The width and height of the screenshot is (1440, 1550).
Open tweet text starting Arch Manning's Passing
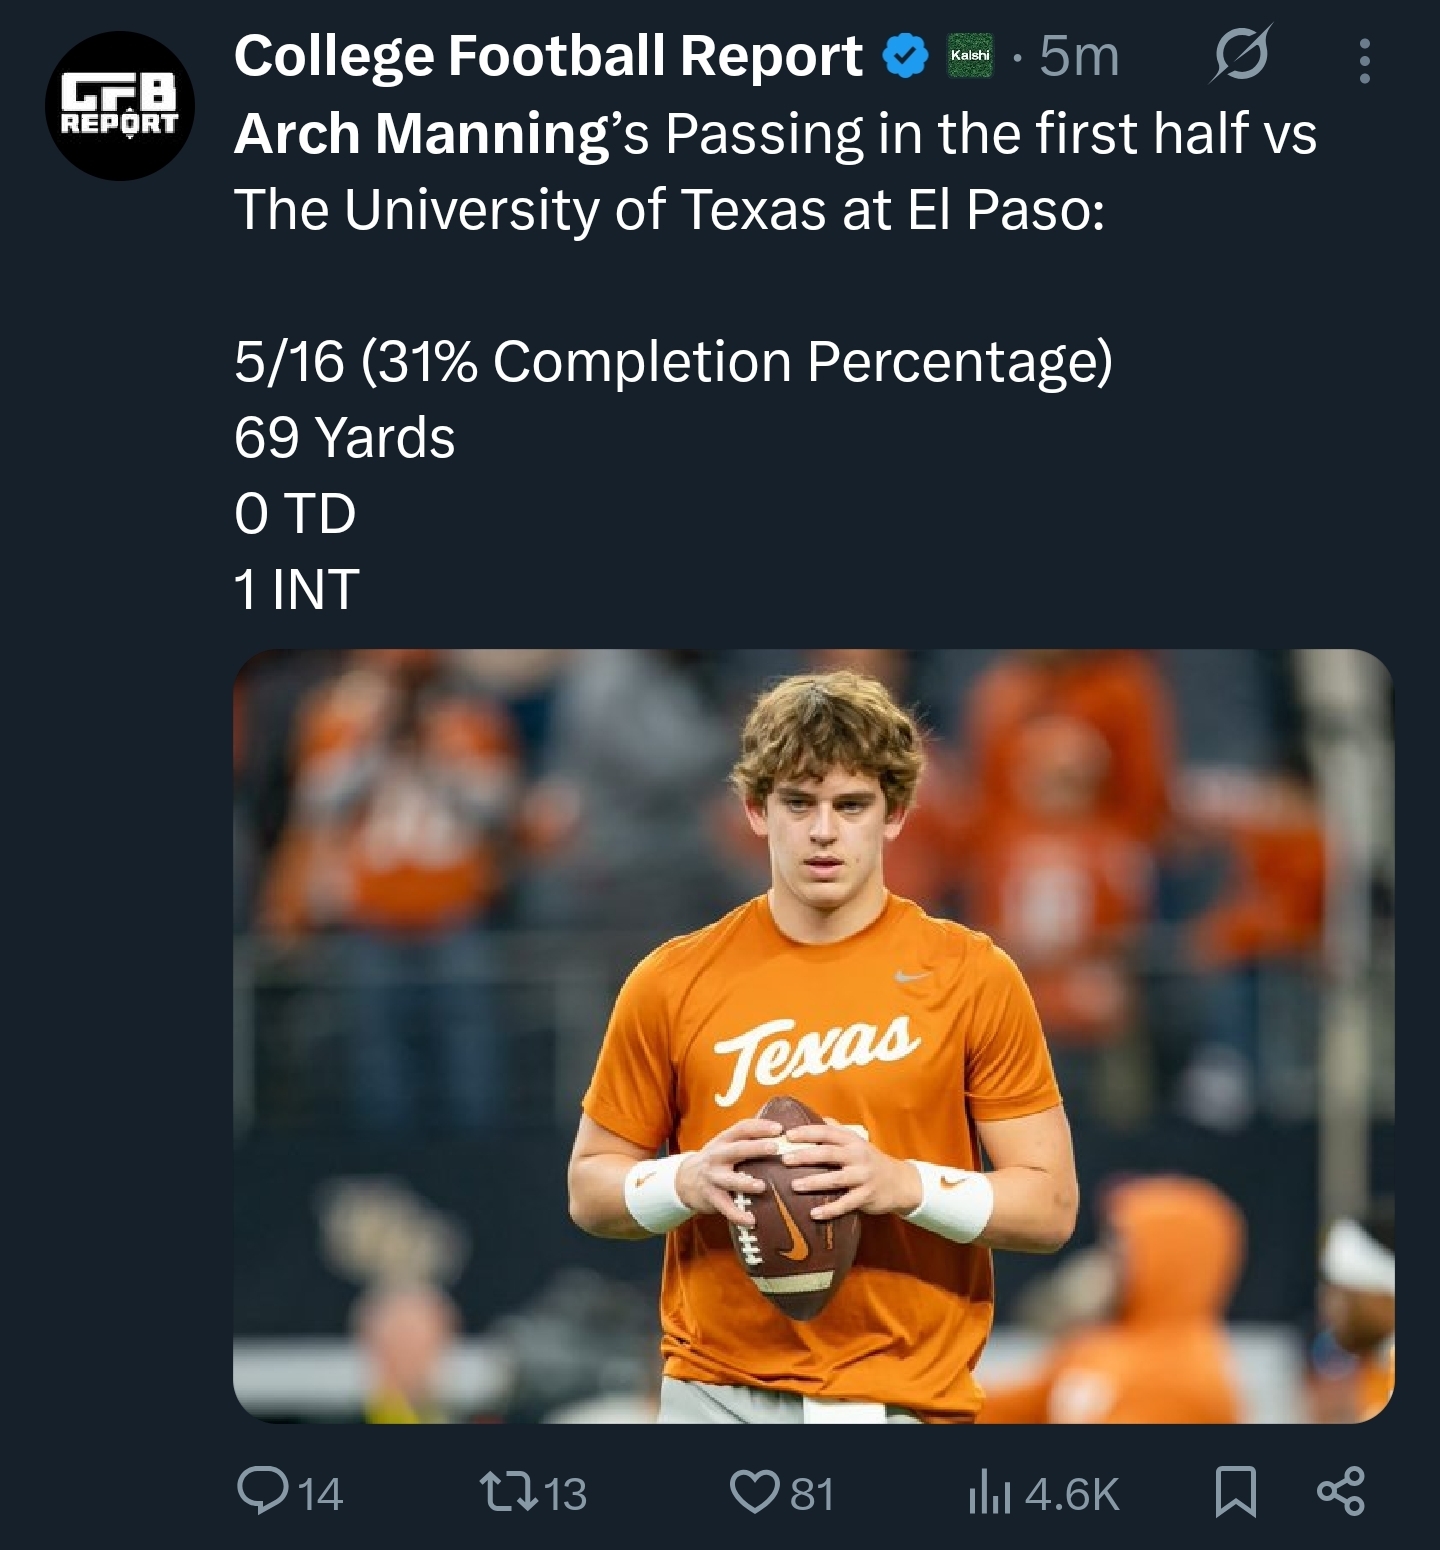click(776, 171)
